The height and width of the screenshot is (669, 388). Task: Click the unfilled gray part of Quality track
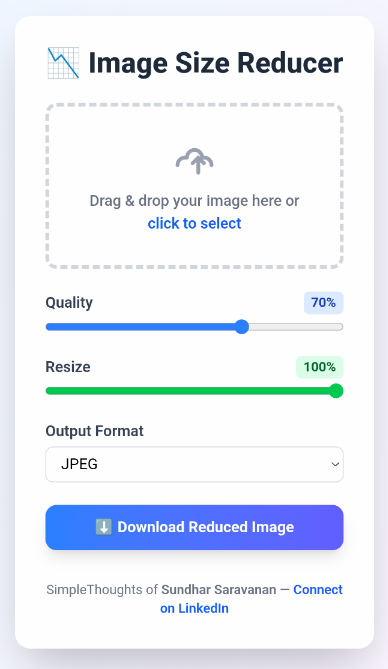[296, 327]
